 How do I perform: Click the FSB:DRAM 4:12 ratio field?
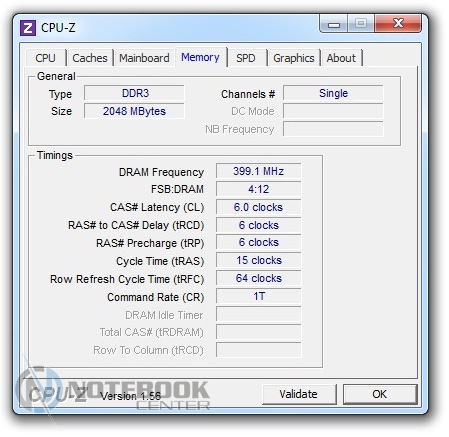[259, 189]
